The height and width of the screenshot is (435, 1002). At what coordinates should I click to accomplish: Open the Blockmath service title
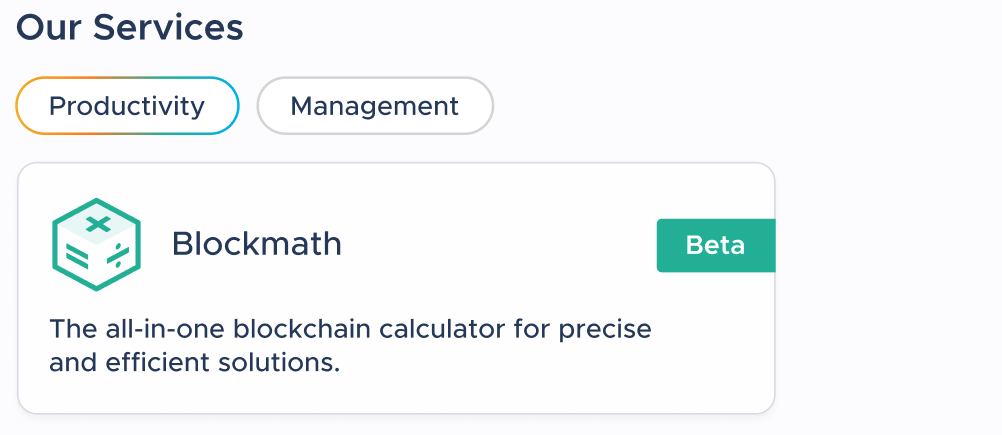point(257,244)
